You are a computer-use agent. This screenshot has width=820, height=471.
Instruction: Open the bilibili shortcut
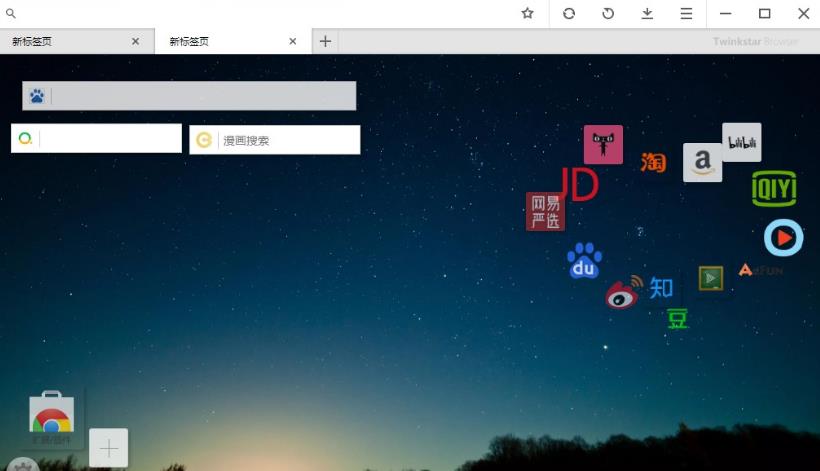742,142
